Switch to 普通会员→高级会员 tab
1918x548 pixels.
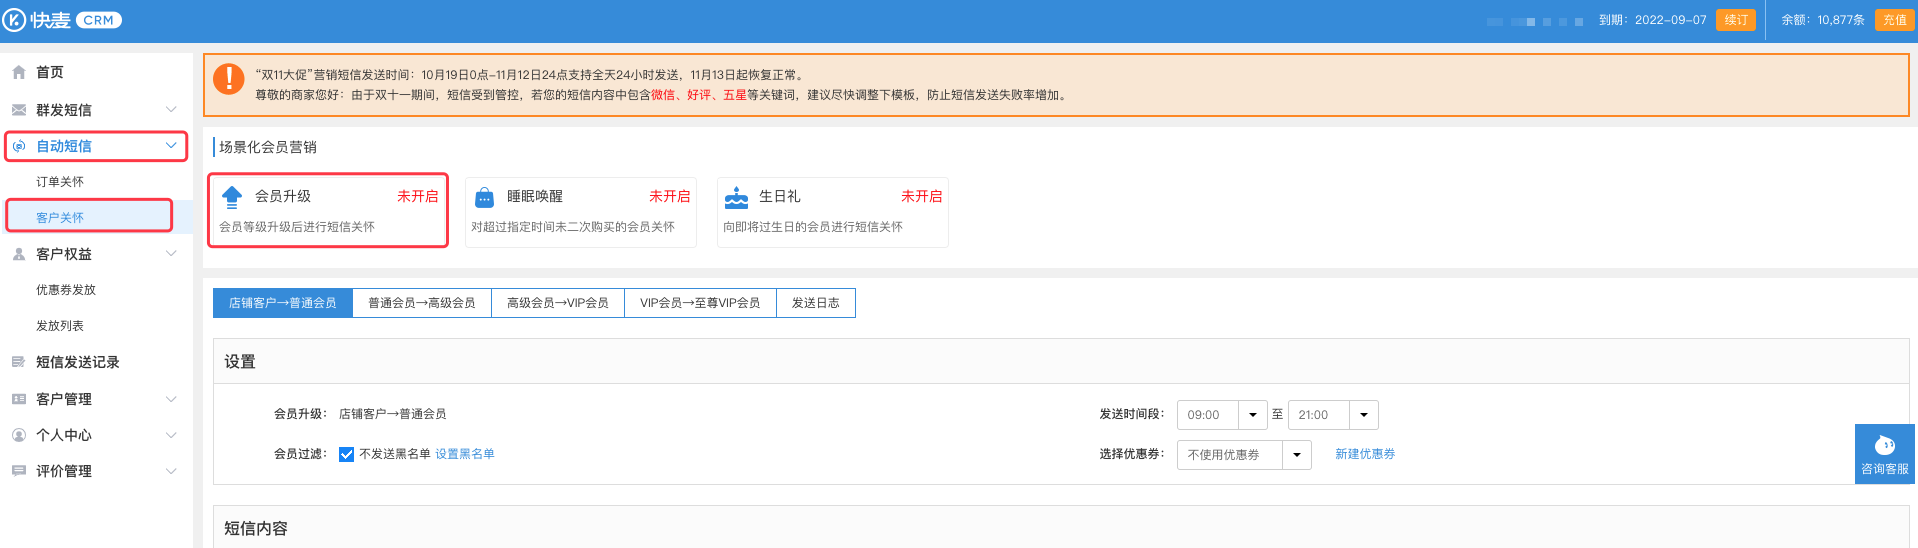422,303
